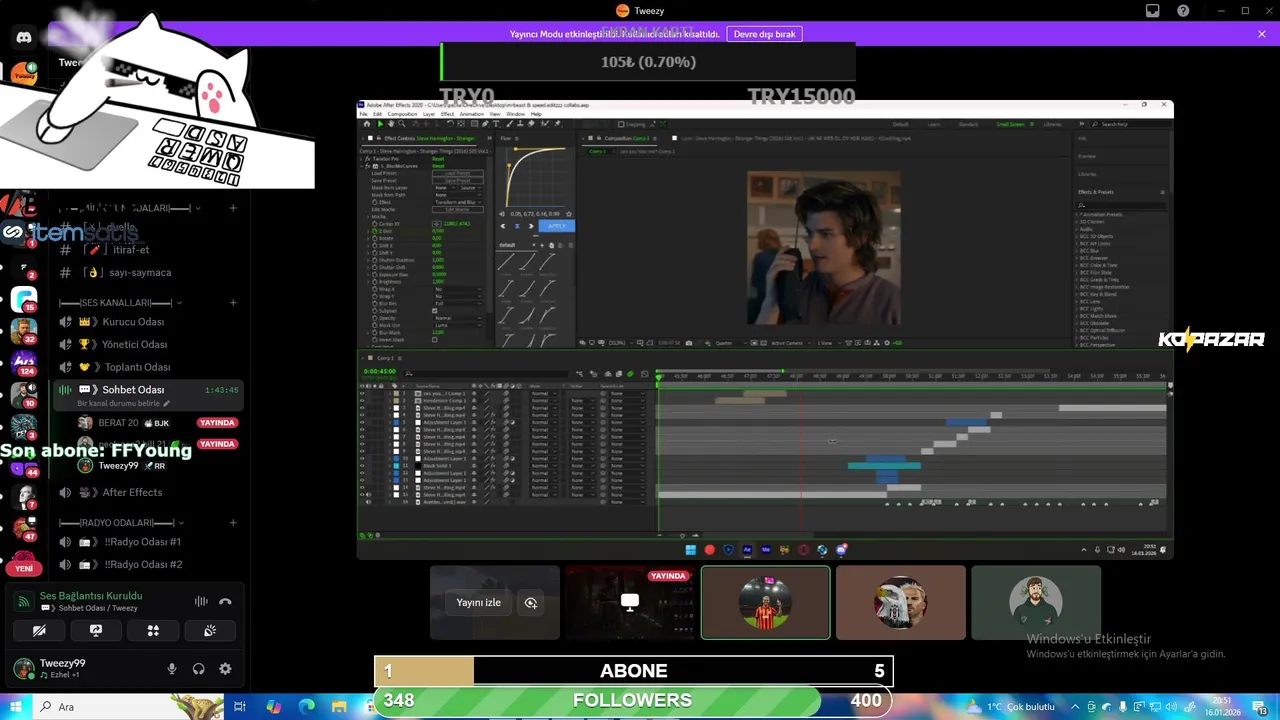Share your screen in Discord voice panel
The image size is (1280, 720).
tap(96, 631)
